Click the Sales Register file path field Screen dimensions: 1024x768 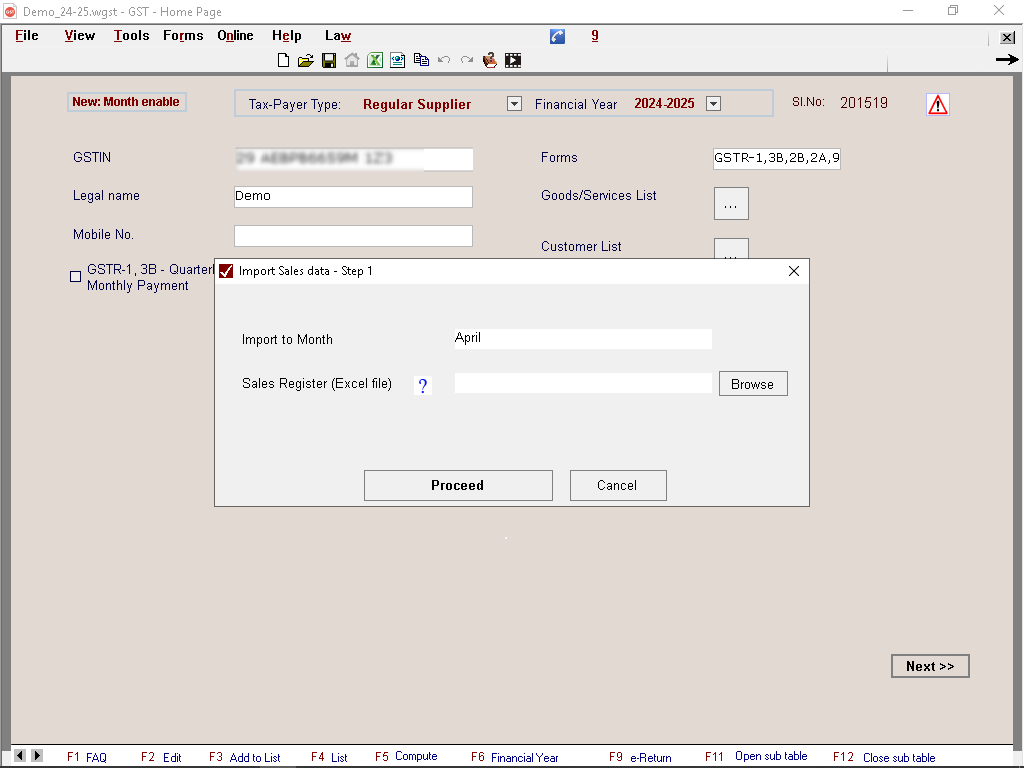[583, 383]
